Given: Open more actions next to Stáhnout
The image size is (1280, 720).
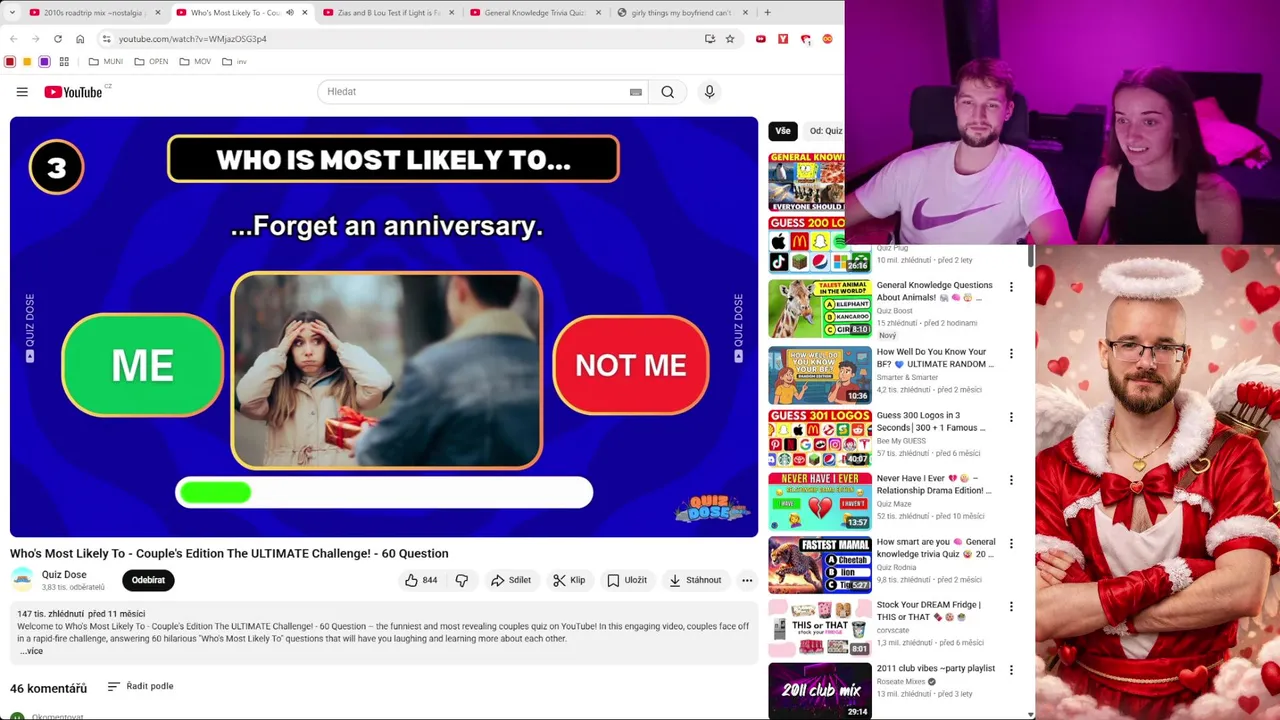Looking at the screenshot, I should coord(747,580).
